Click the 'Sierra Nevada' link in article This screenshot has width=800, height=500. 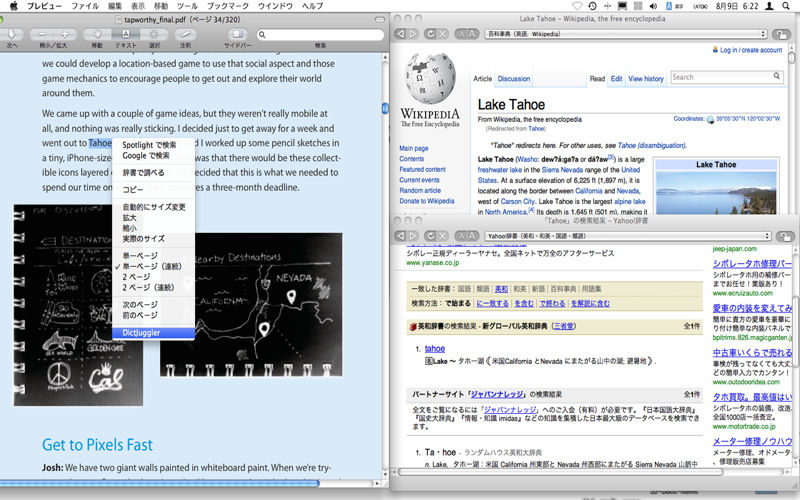[x=562, y=170]
